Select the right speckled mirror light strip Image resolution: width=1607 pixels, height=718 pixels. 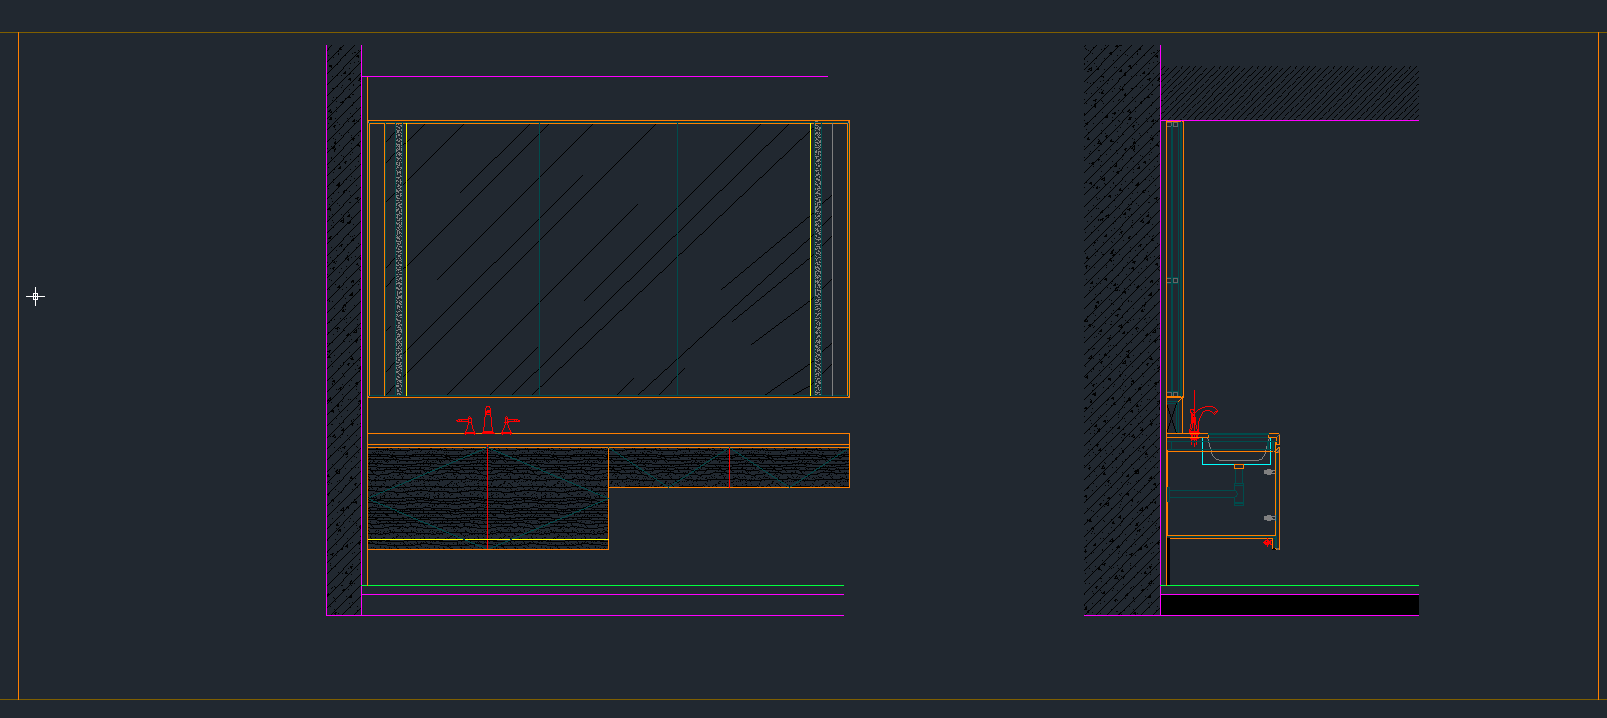[818, 260]
